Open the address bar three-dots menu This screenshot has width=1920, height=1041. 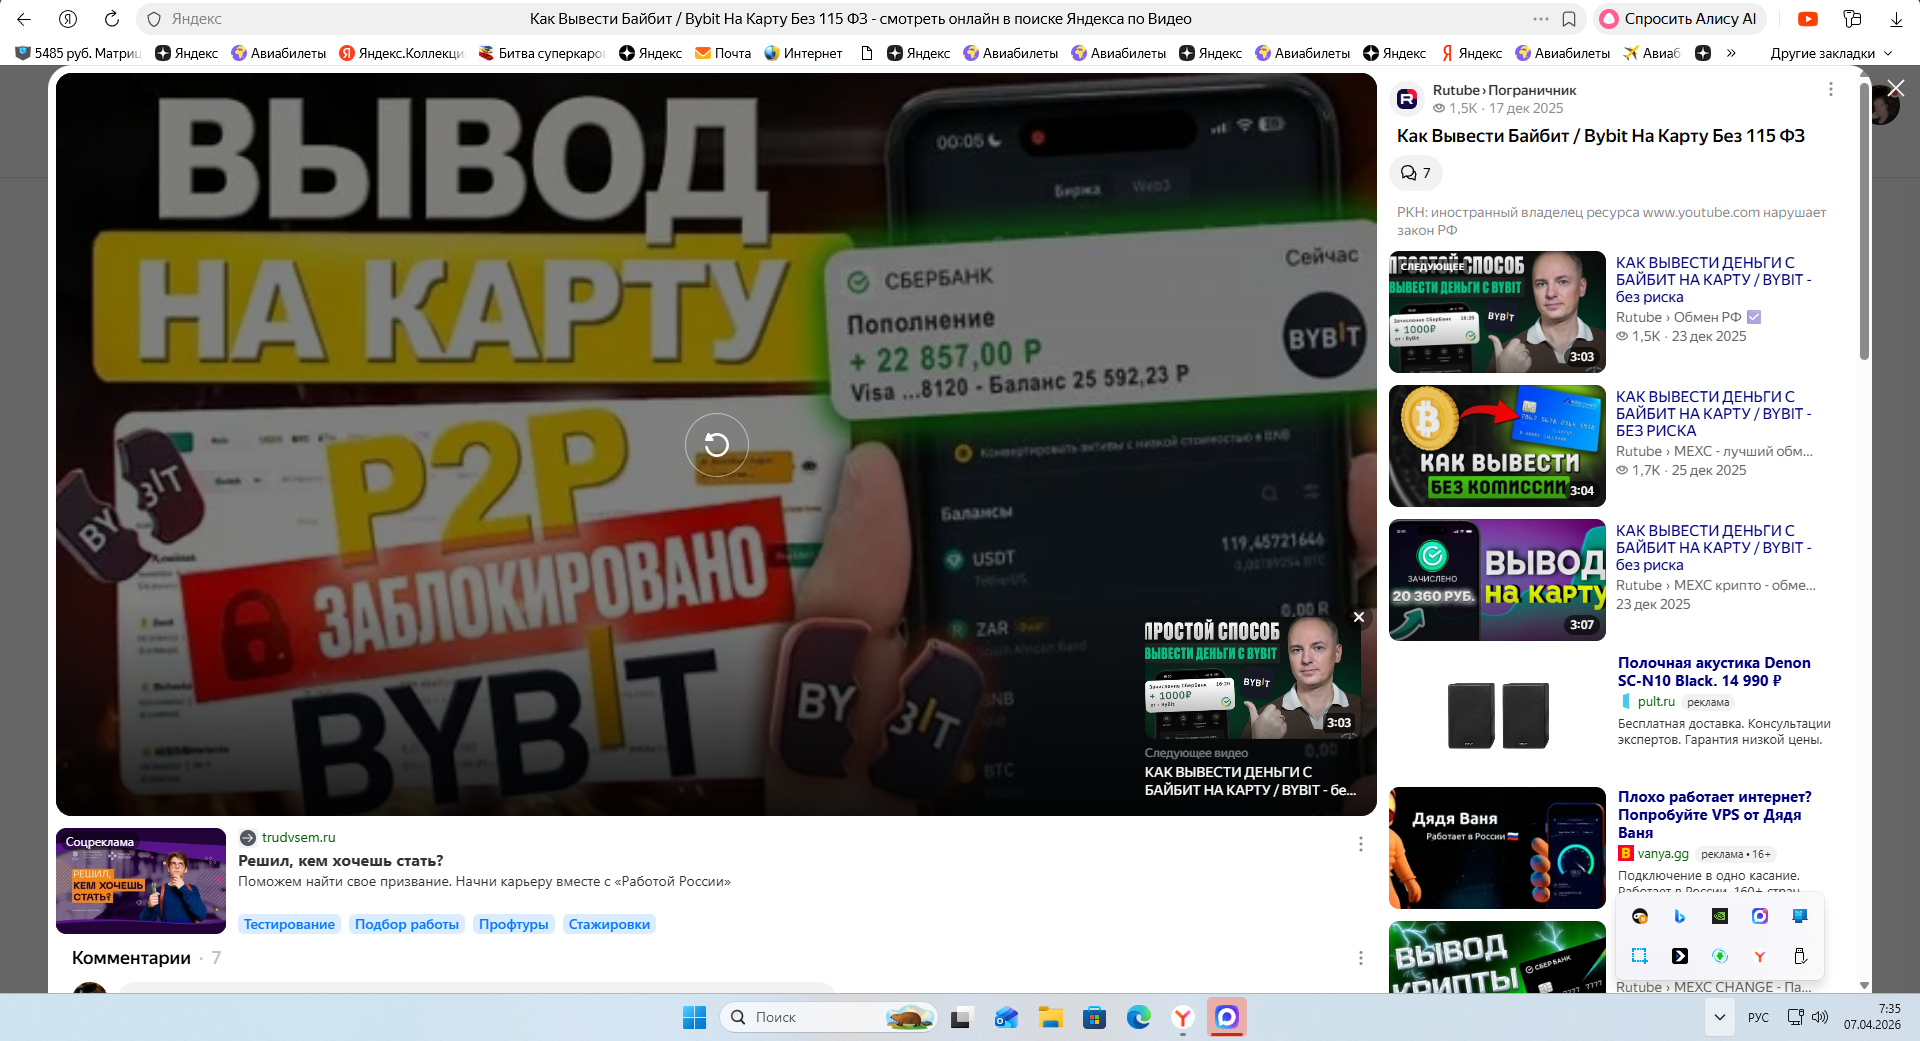[1541, 19]
